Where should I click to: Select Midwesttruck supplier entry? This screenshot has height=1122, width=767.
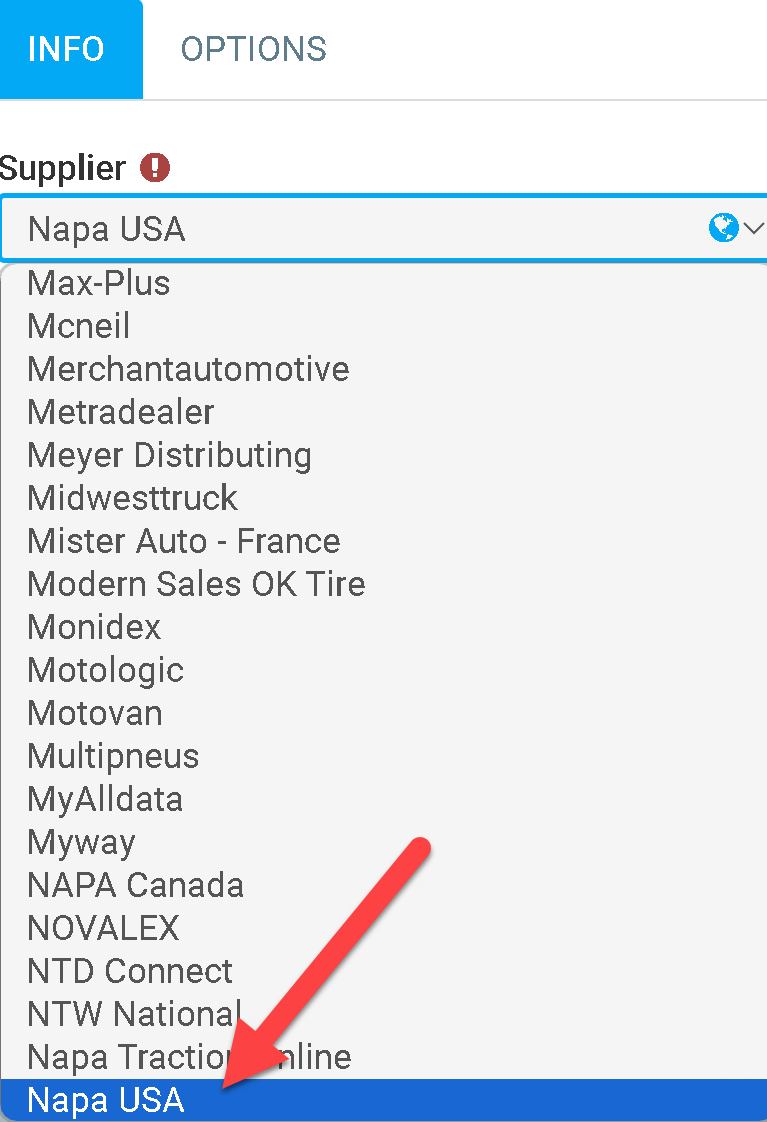coord(133,498)
